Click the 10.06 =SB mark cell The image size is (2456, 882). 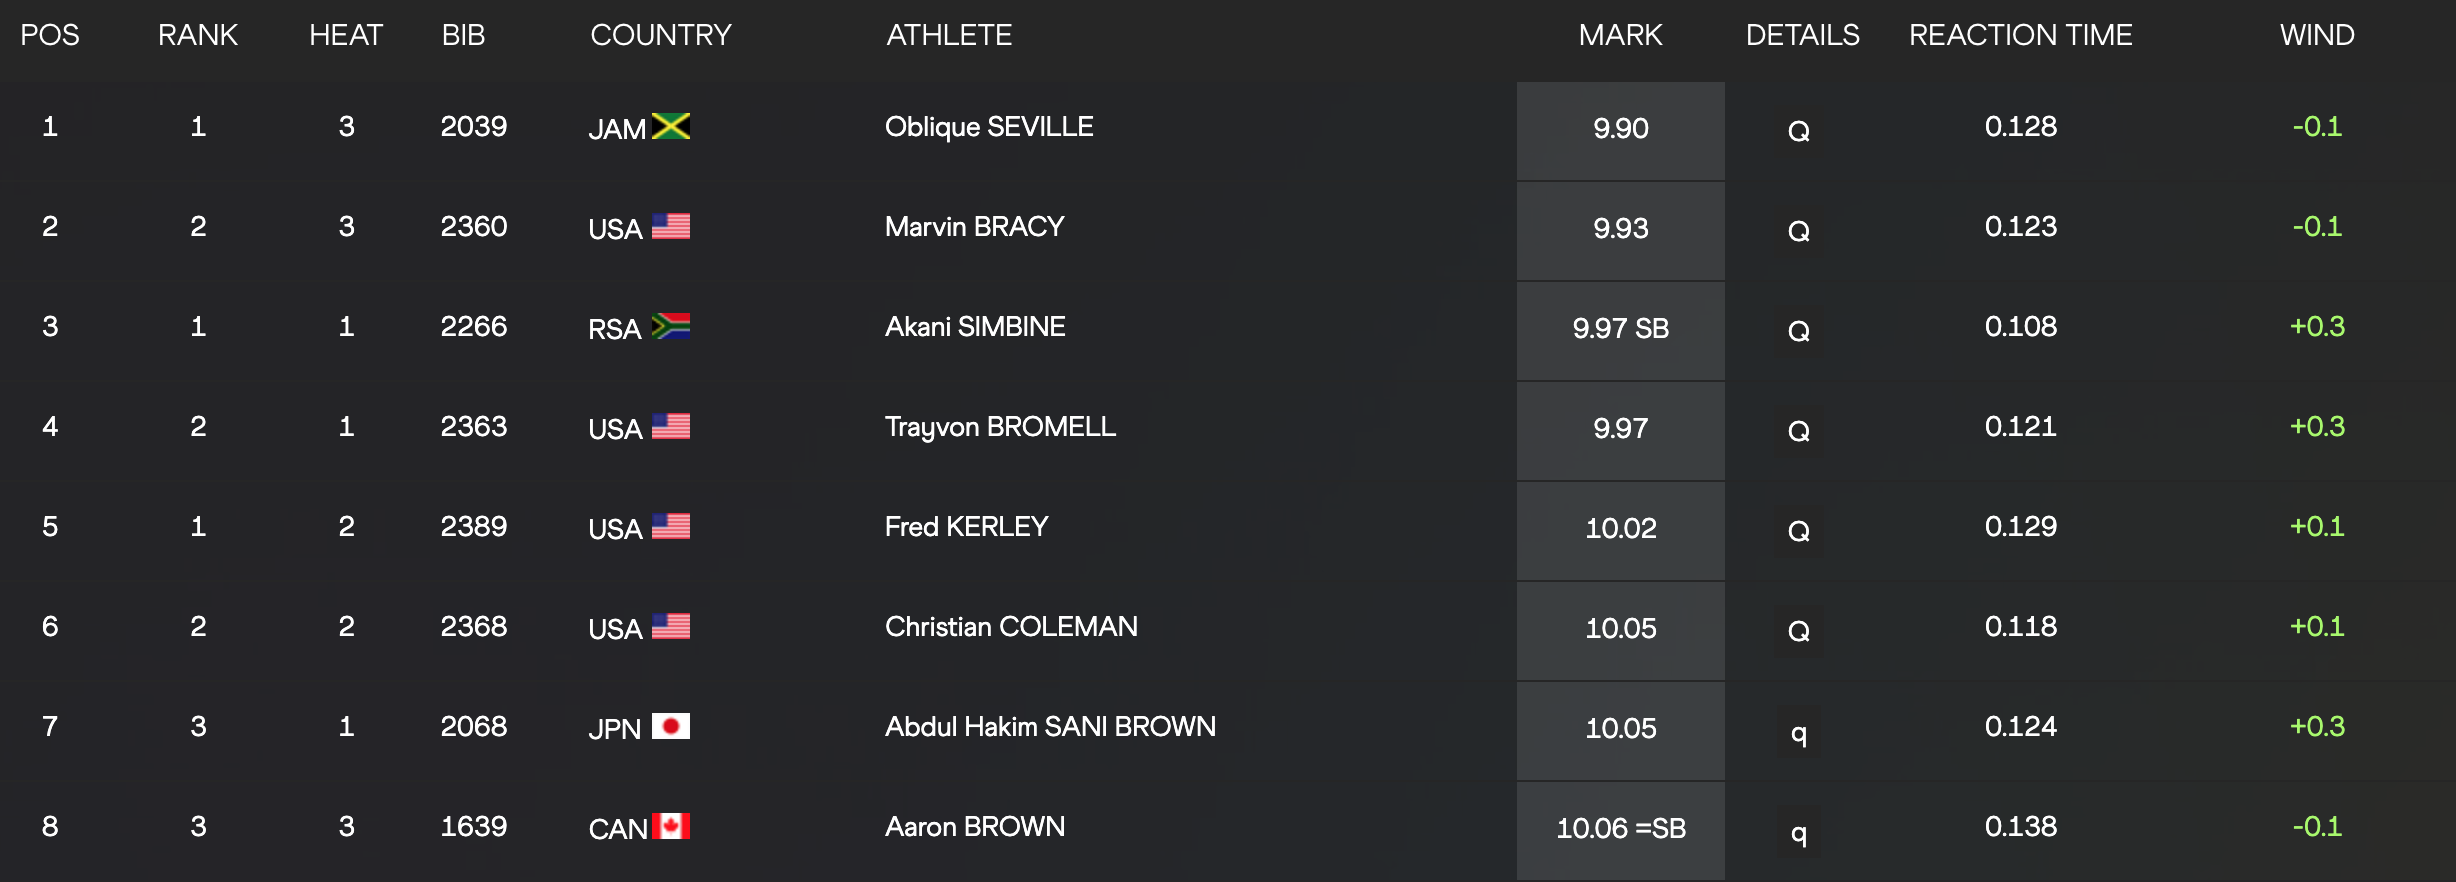coord(1620,829)
